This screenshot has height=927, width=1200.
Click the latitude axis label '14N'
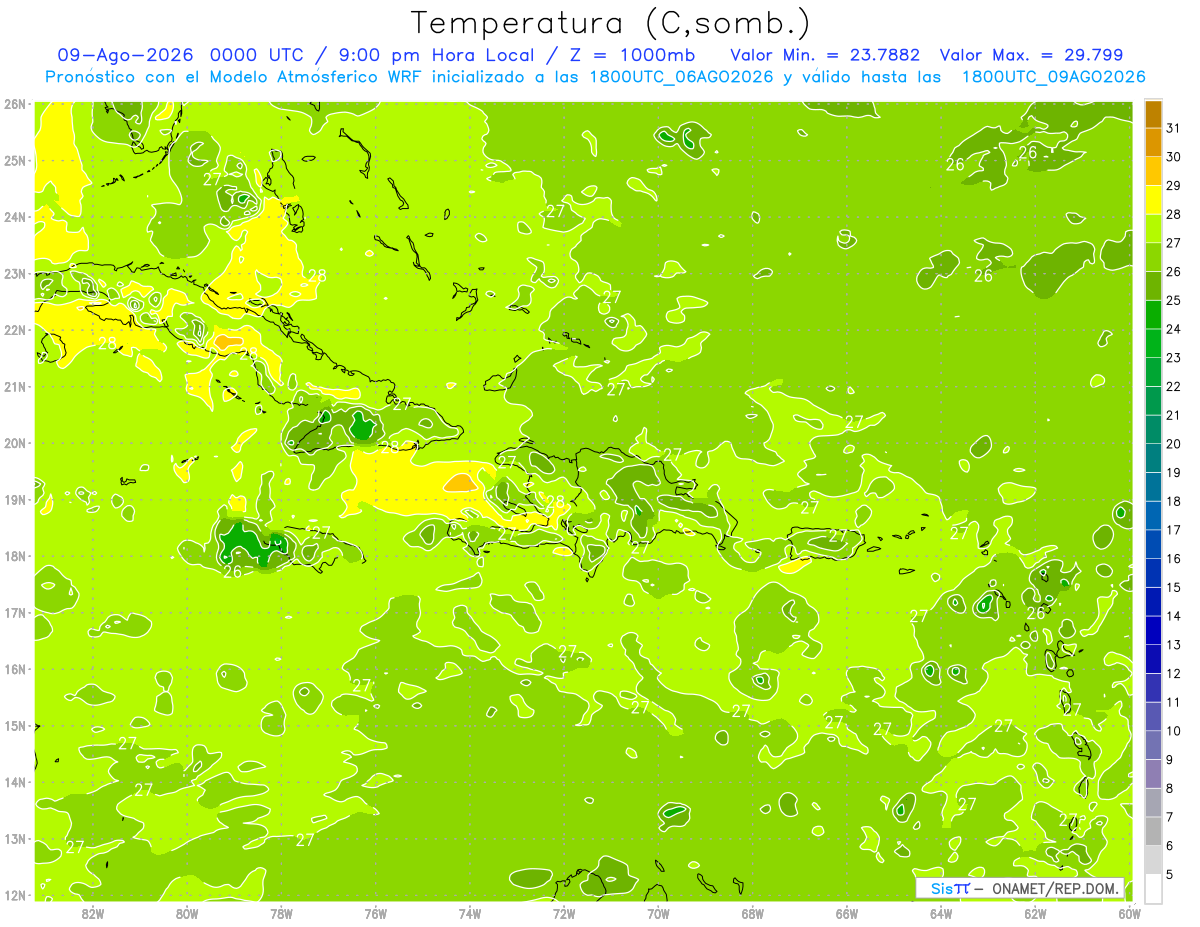pos(15,781)
